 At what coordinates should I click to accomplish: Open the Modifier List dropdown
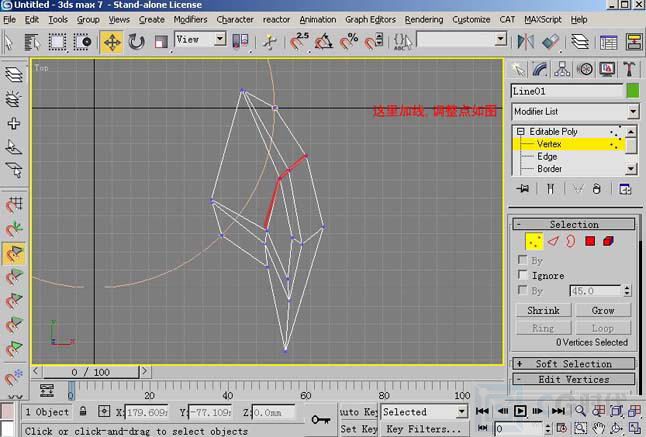coord(633,111)
